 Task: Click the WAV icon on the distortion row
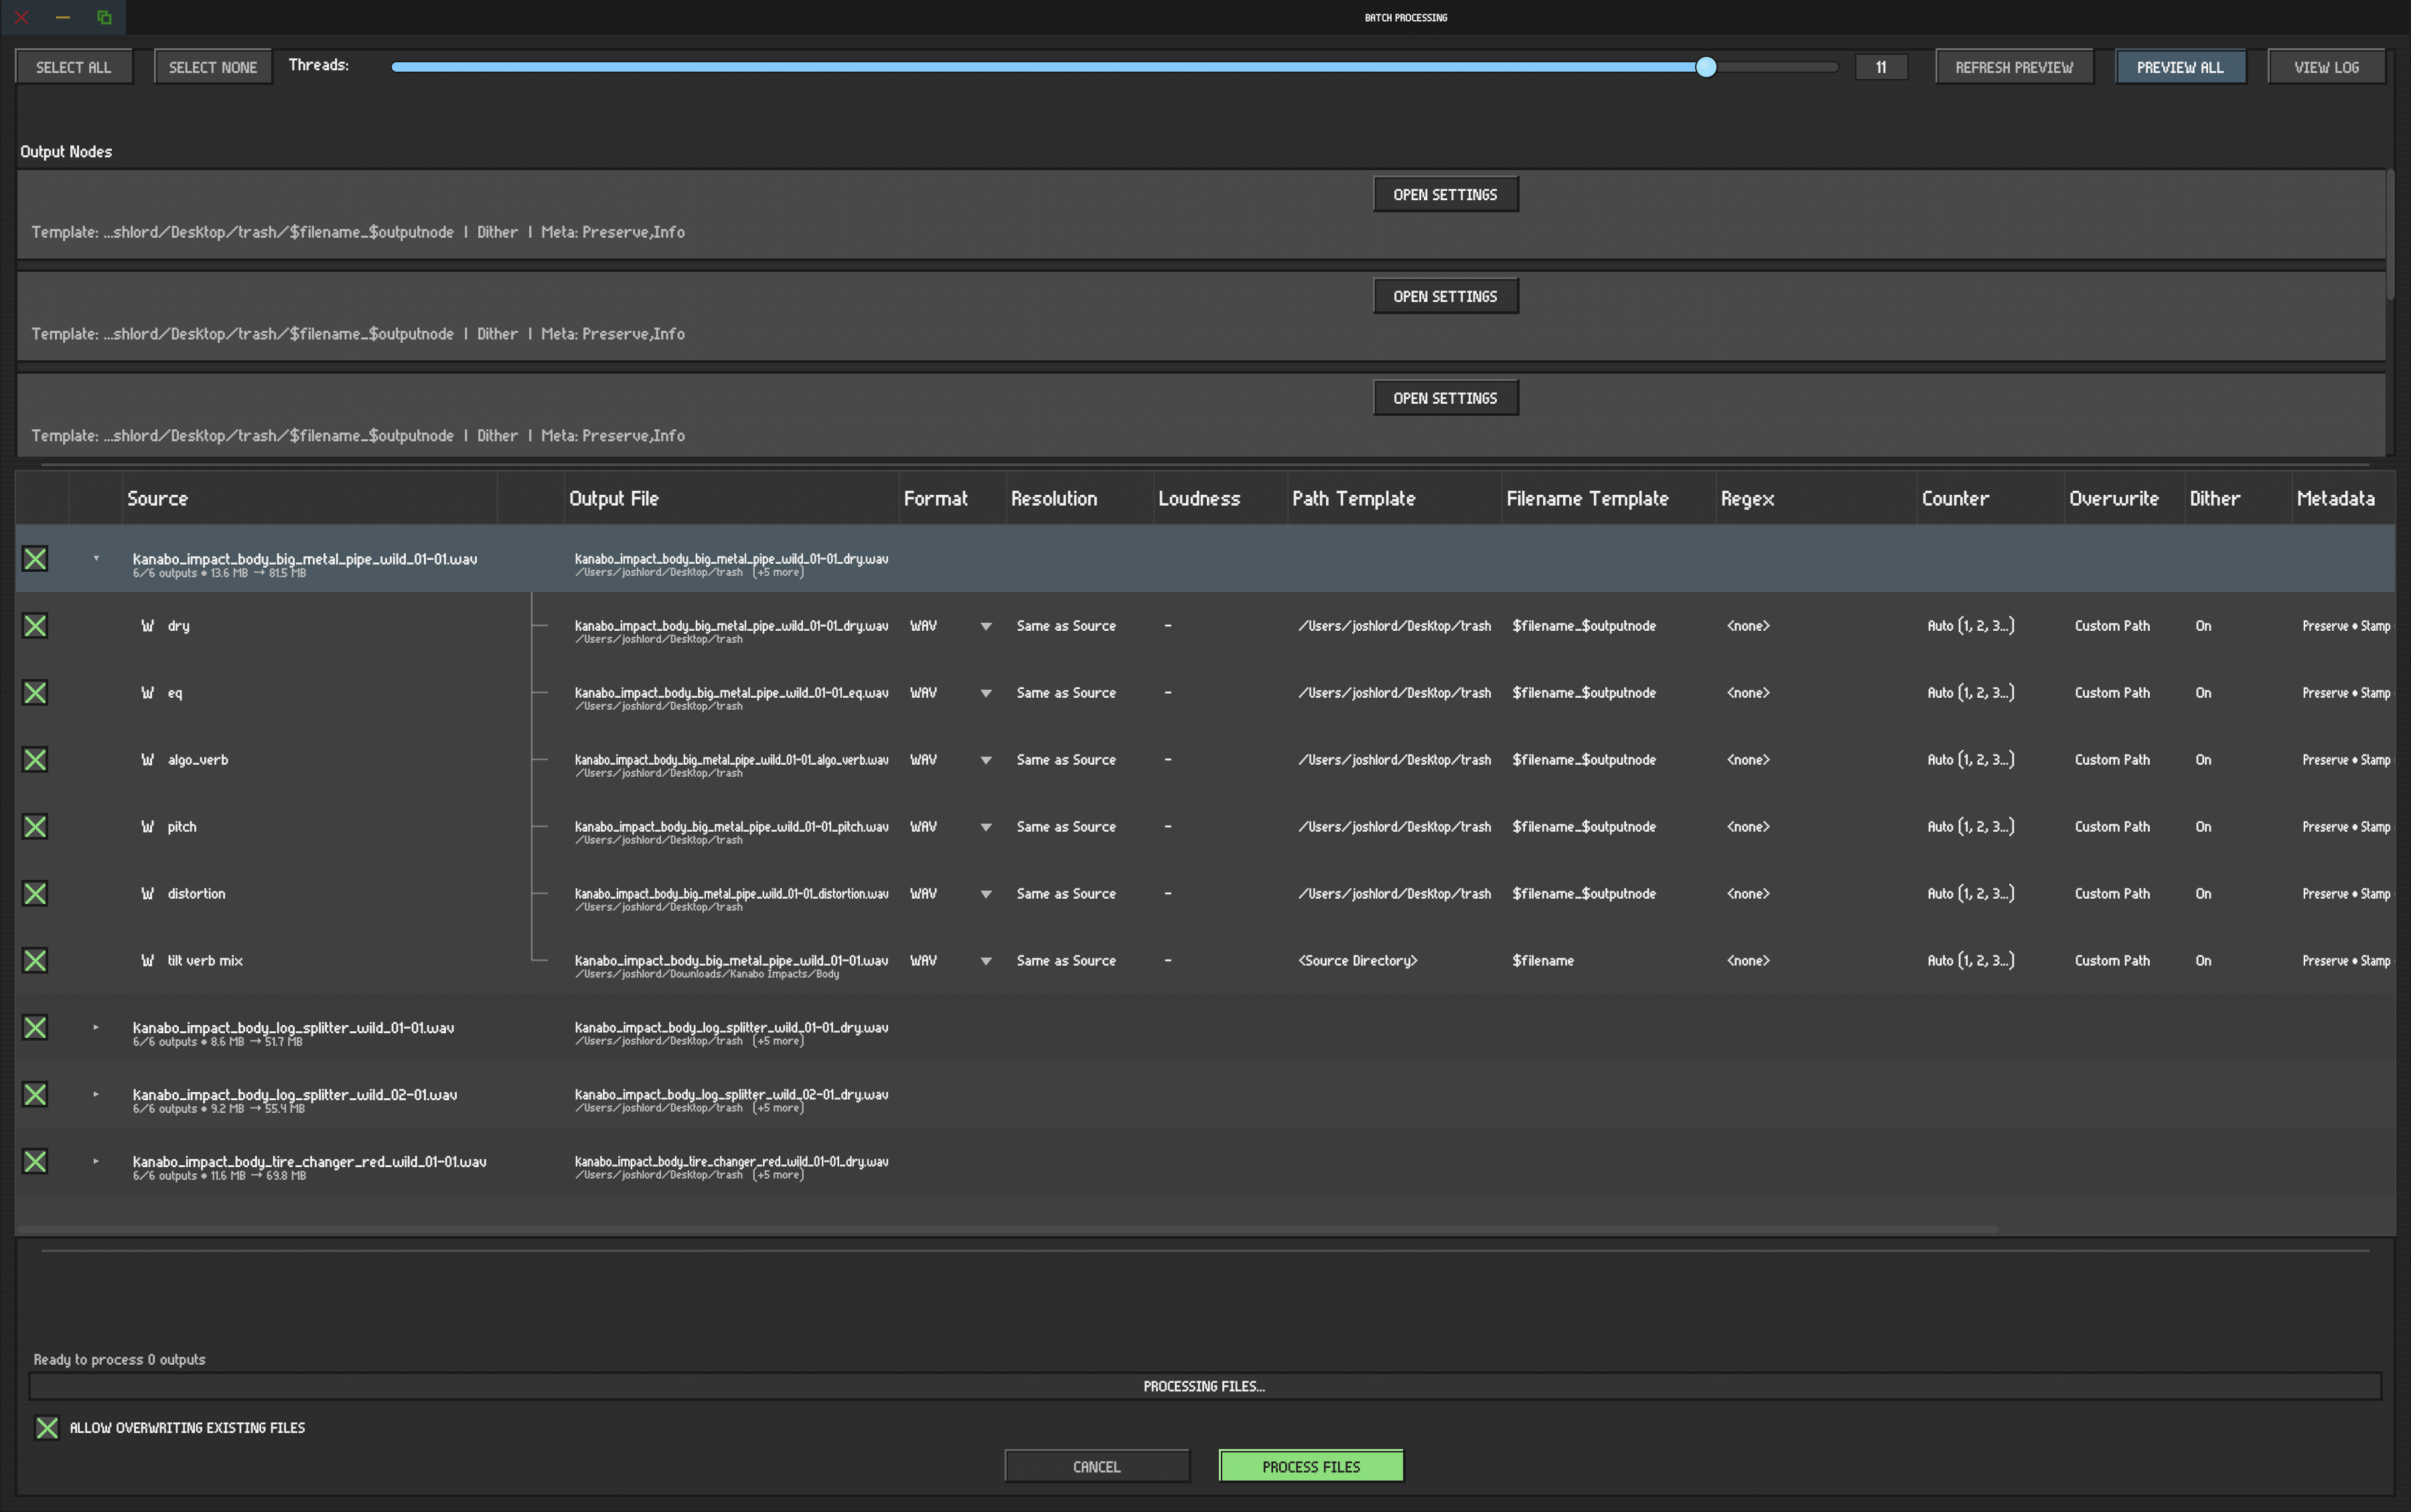(148, 893)
